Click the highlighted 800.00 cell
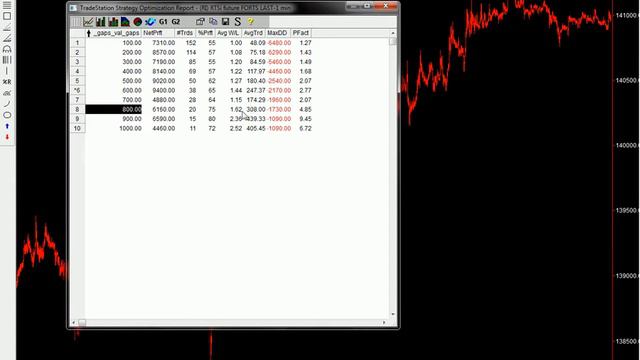Viewport: 640px width, 360px height. pos(113,109)
